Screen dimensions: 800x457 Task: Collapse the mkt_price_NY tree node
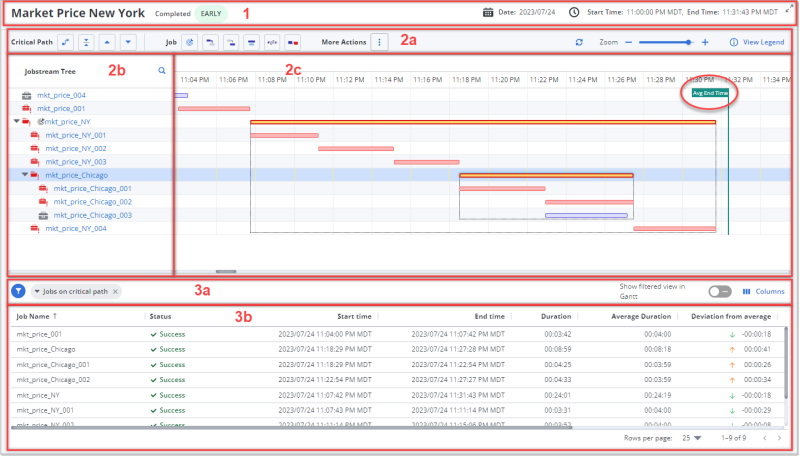coord(16,121)
